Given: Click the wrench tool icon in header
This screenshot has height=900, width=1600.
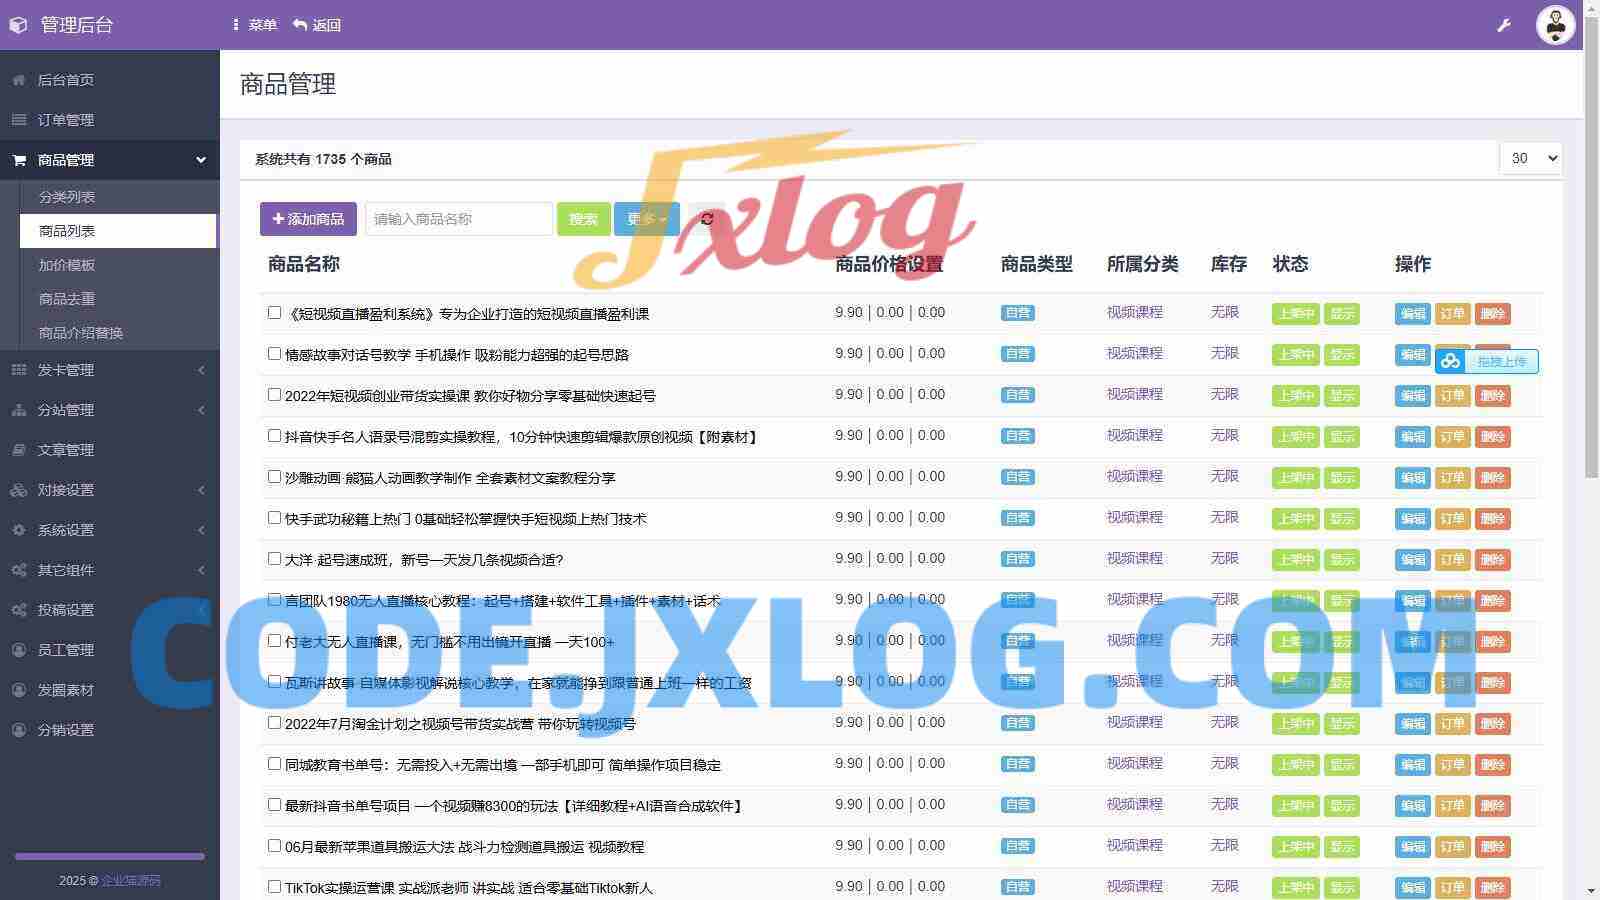Looking at the screenshot, I should point(1504,25).
